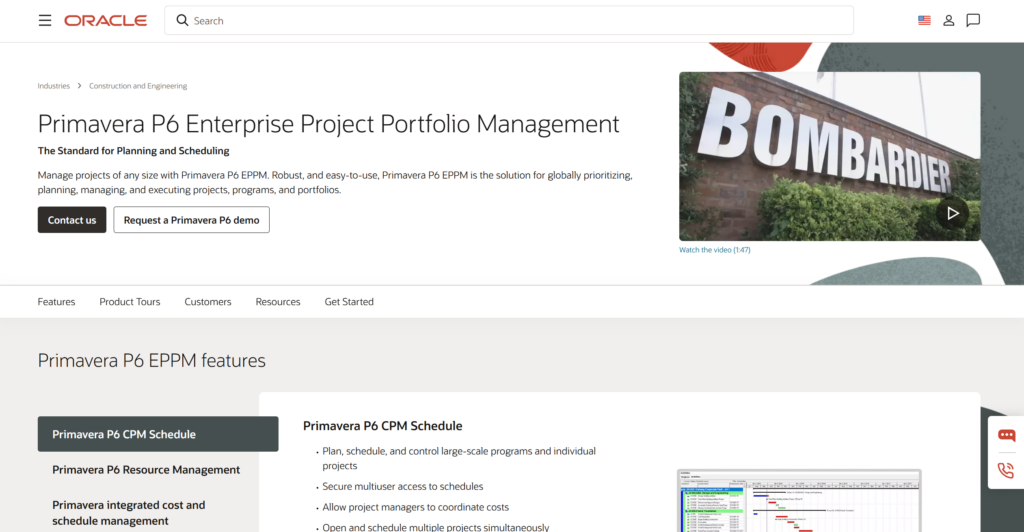This screenshot has height=532, width=1024.
Task: Open the red live chat widget
Action: pos(1006,435)
